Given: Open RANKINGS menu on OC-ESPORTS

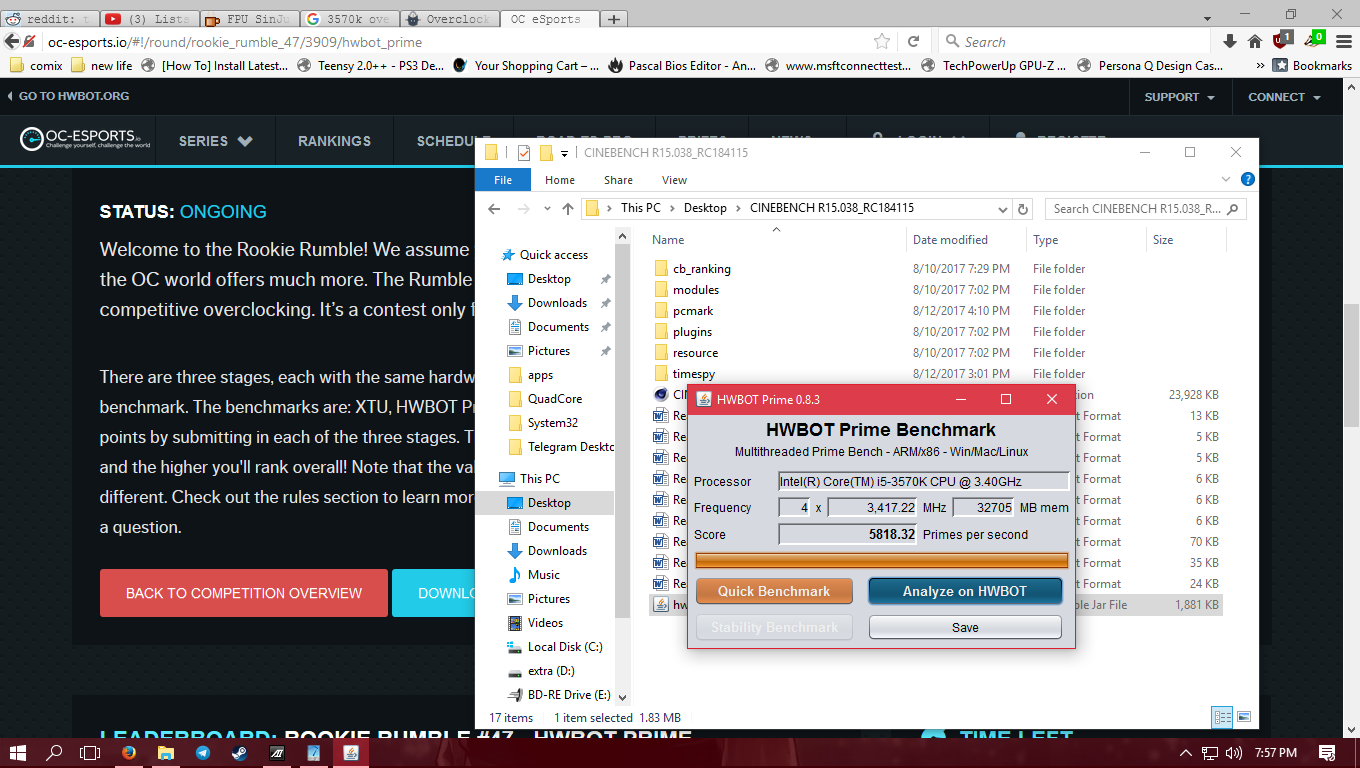Looking at the screenshot, I should coord(334,141).
